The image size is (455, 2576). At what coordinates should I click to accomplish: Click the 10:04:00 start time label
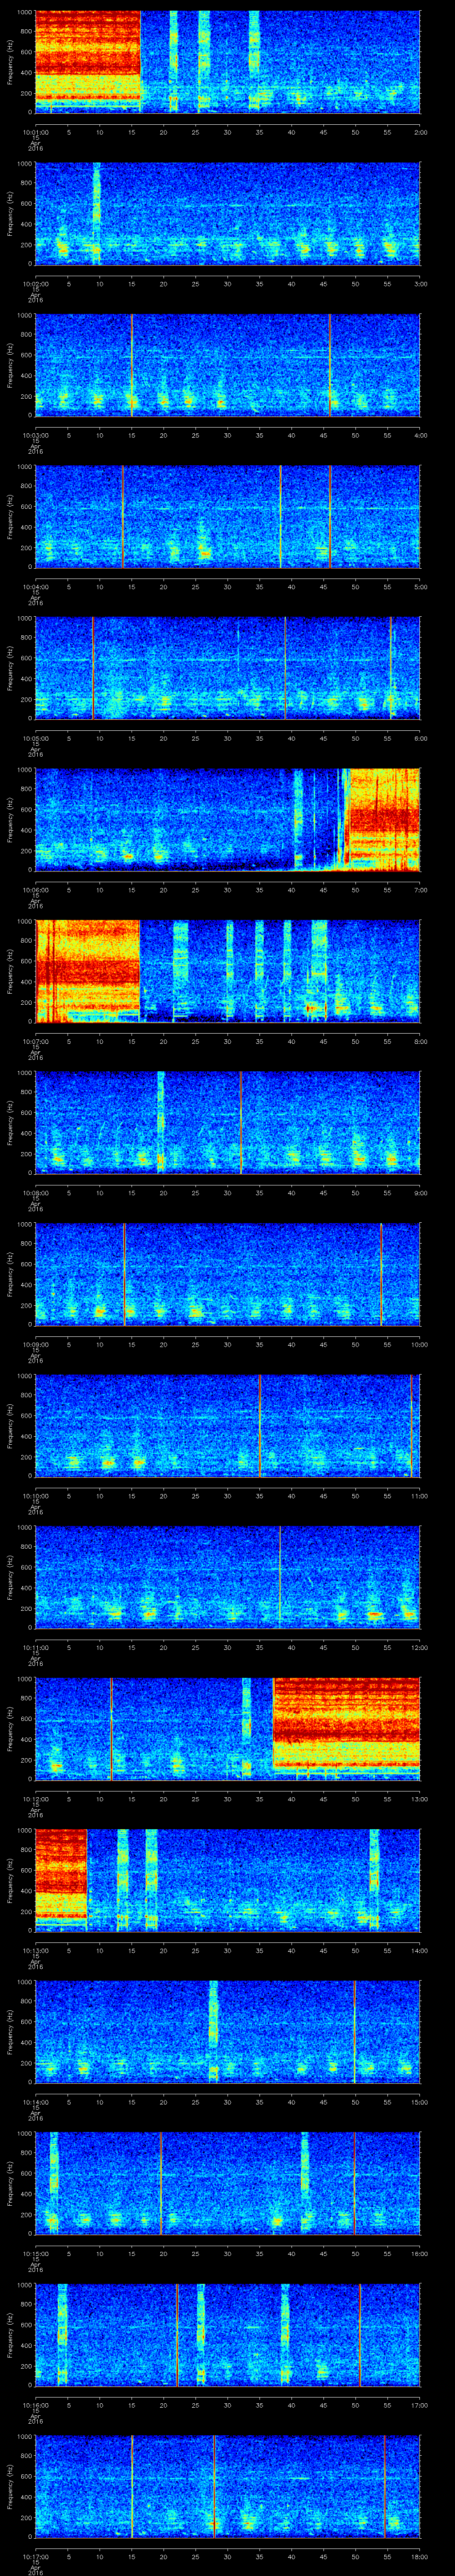point(35,587)
